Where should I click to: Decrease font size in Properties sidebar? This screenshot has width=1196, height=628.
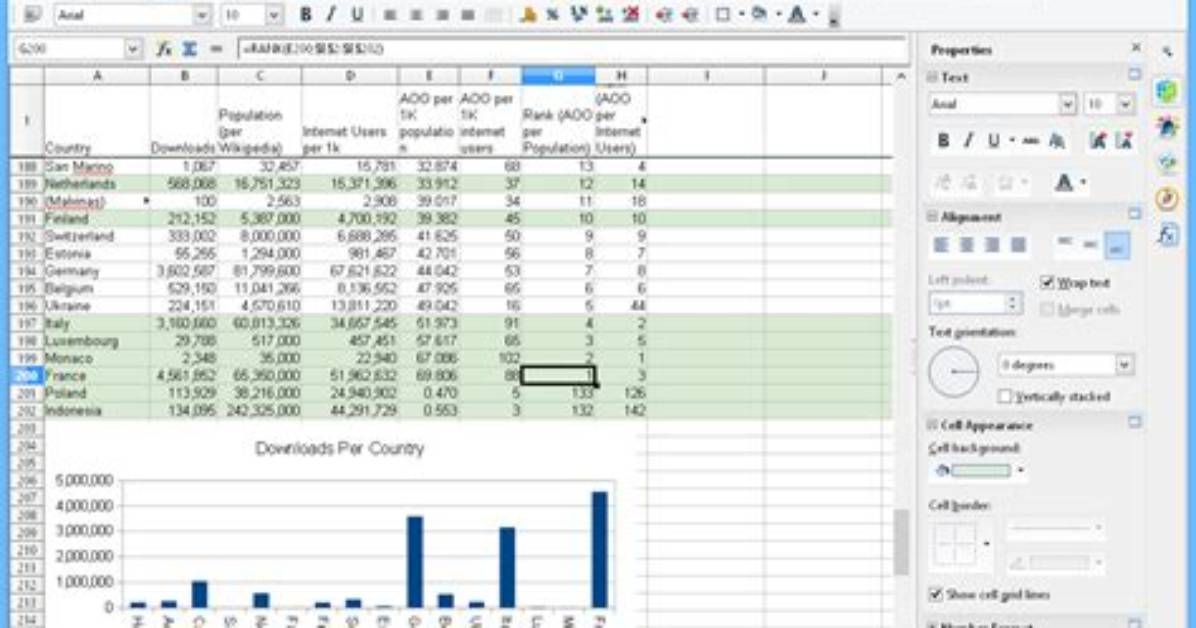point(1124,140)
